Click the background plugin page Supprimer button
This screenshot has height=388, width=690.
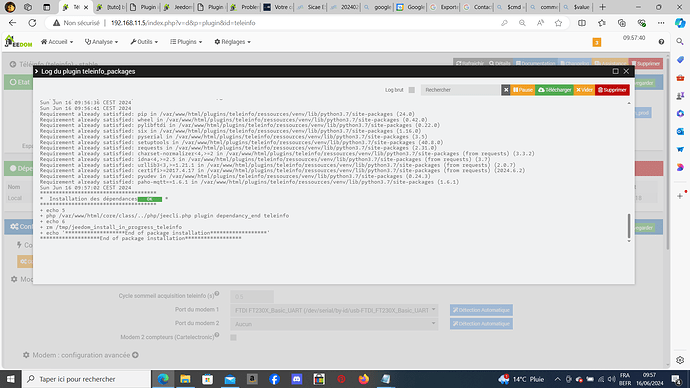[x=646, y=64]
